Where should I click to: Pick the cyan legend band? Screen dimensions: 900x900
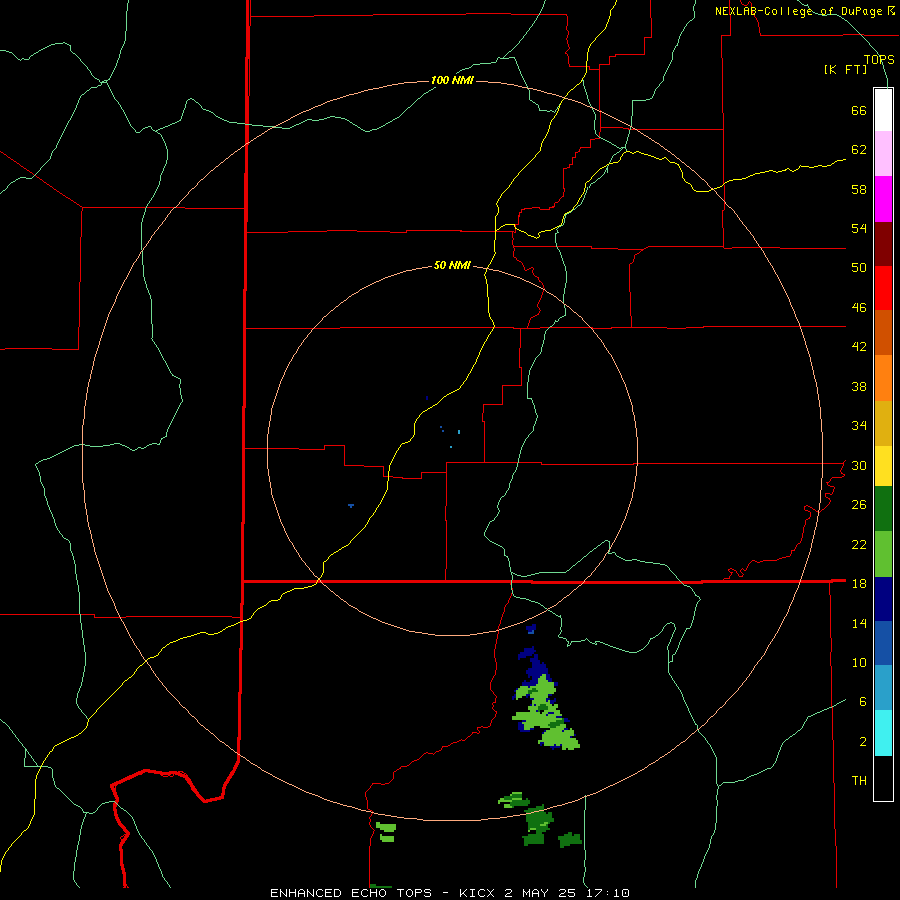point(883,733)
